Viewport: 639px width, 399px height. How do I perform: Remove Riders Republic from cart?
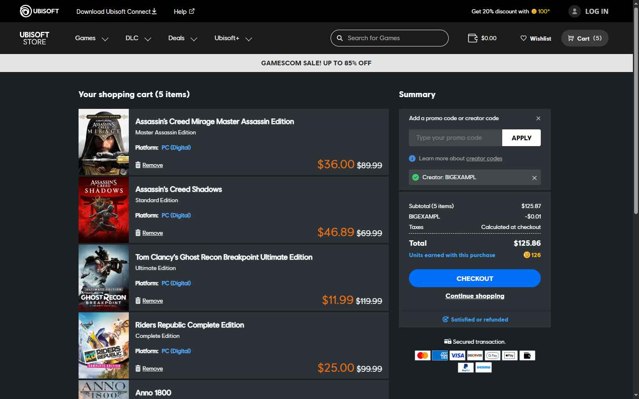149,368
